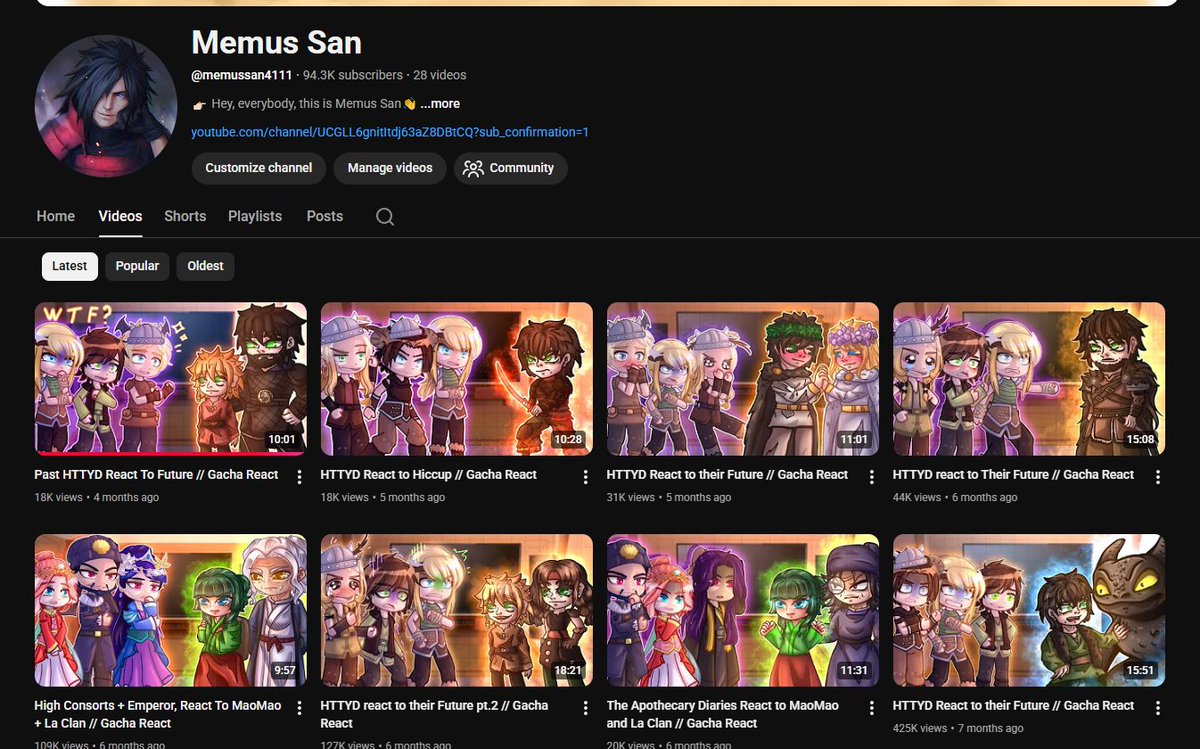Expand channel description with ...more

(x=440, y=104)
